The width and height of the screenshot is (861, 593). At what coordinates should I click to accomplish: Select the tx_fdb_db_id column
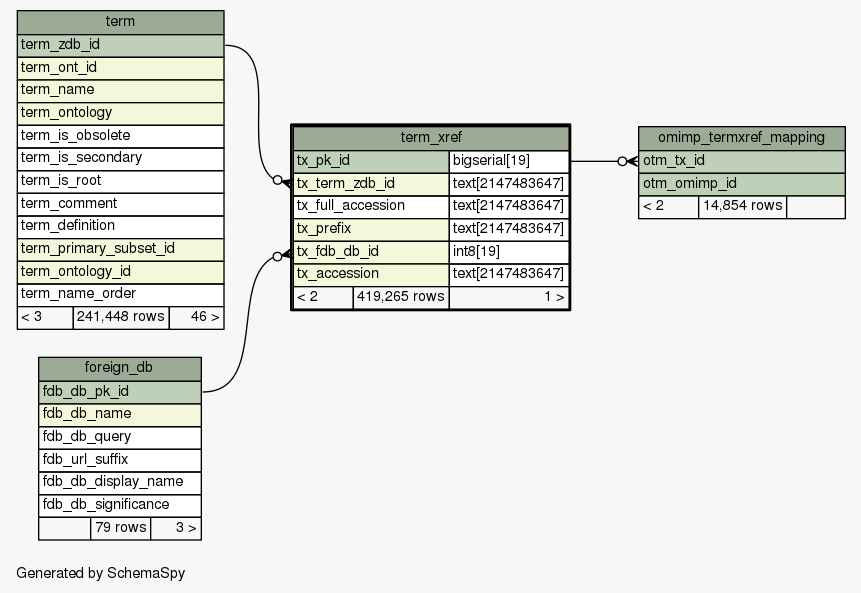[370, 251]
